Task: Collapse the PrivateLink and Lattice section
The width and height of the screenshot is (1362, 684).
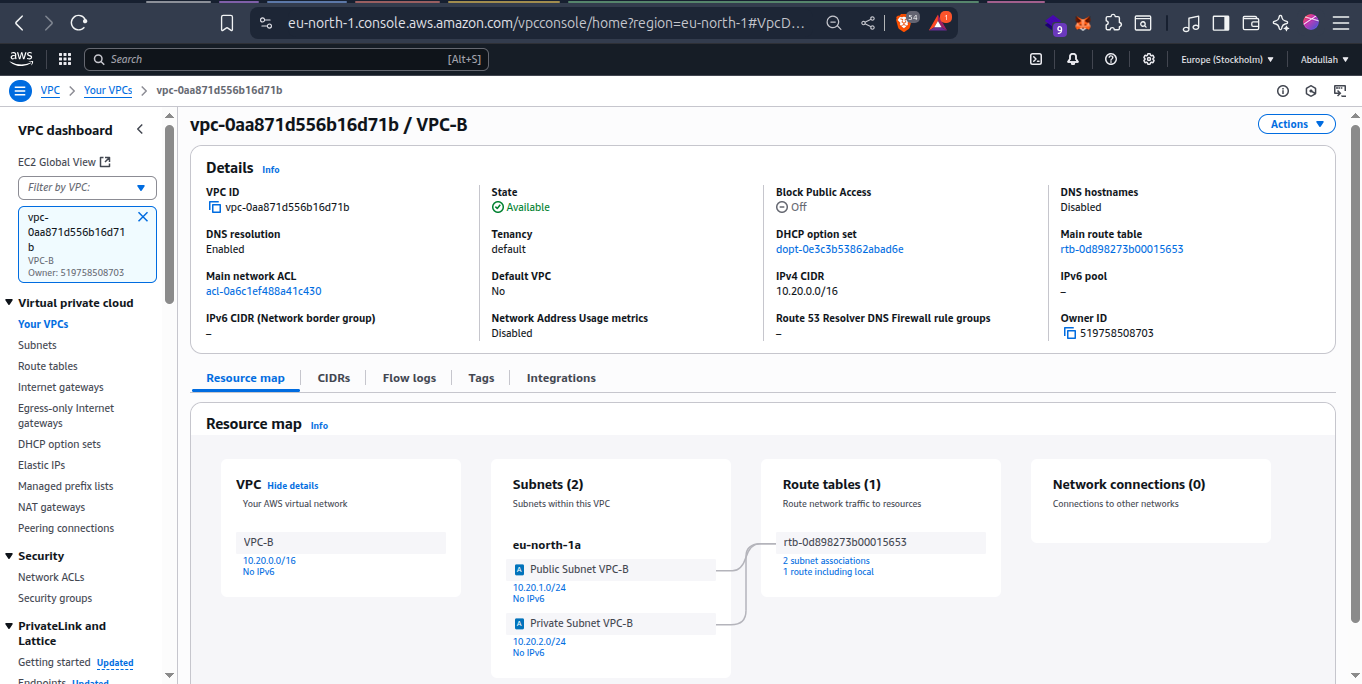Action: click(x=9, y=626)
